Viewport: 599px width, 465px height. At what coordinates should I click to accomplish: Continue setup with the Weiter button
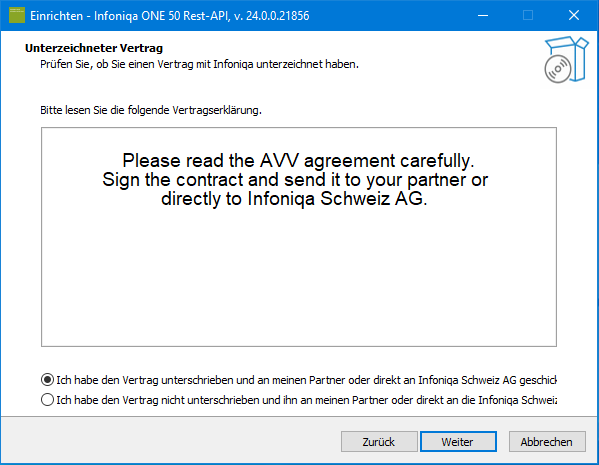[x=458, y=442]
